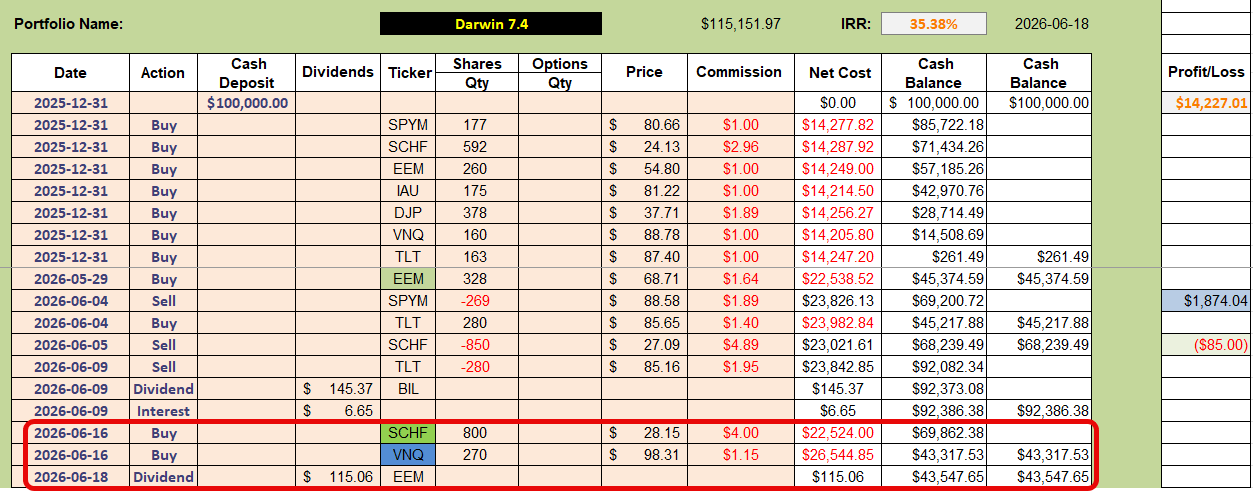Select the $43,547.65 final cash balance
This screenshot has height=493, width=1253.
pos(1038,477)
